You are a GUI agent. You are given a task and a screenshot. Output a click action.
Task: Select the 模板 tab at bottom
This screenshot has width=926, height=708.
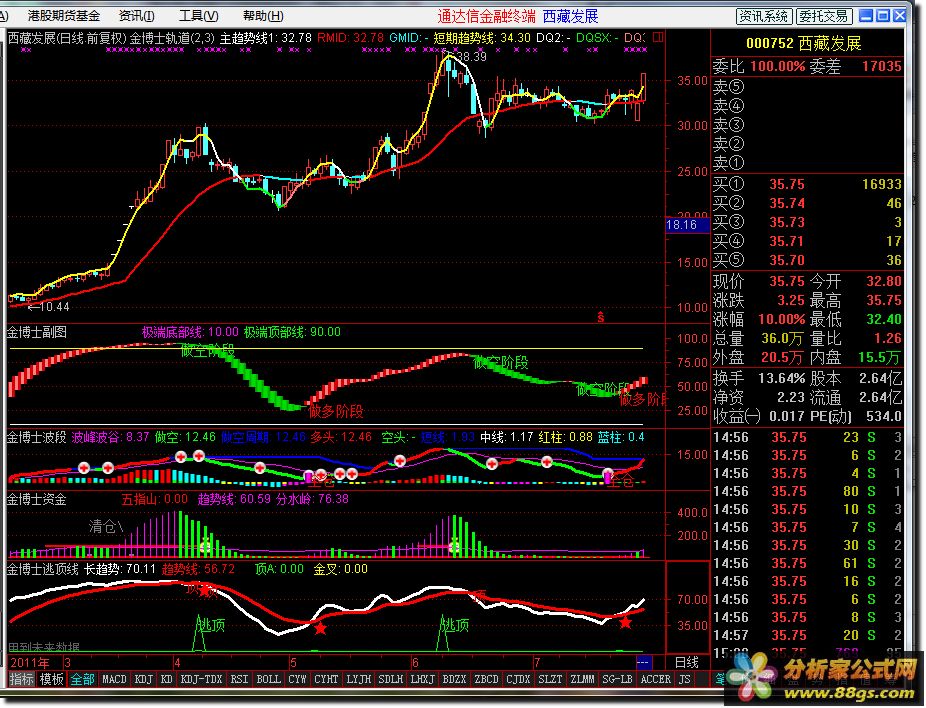[x=51, y=679]
